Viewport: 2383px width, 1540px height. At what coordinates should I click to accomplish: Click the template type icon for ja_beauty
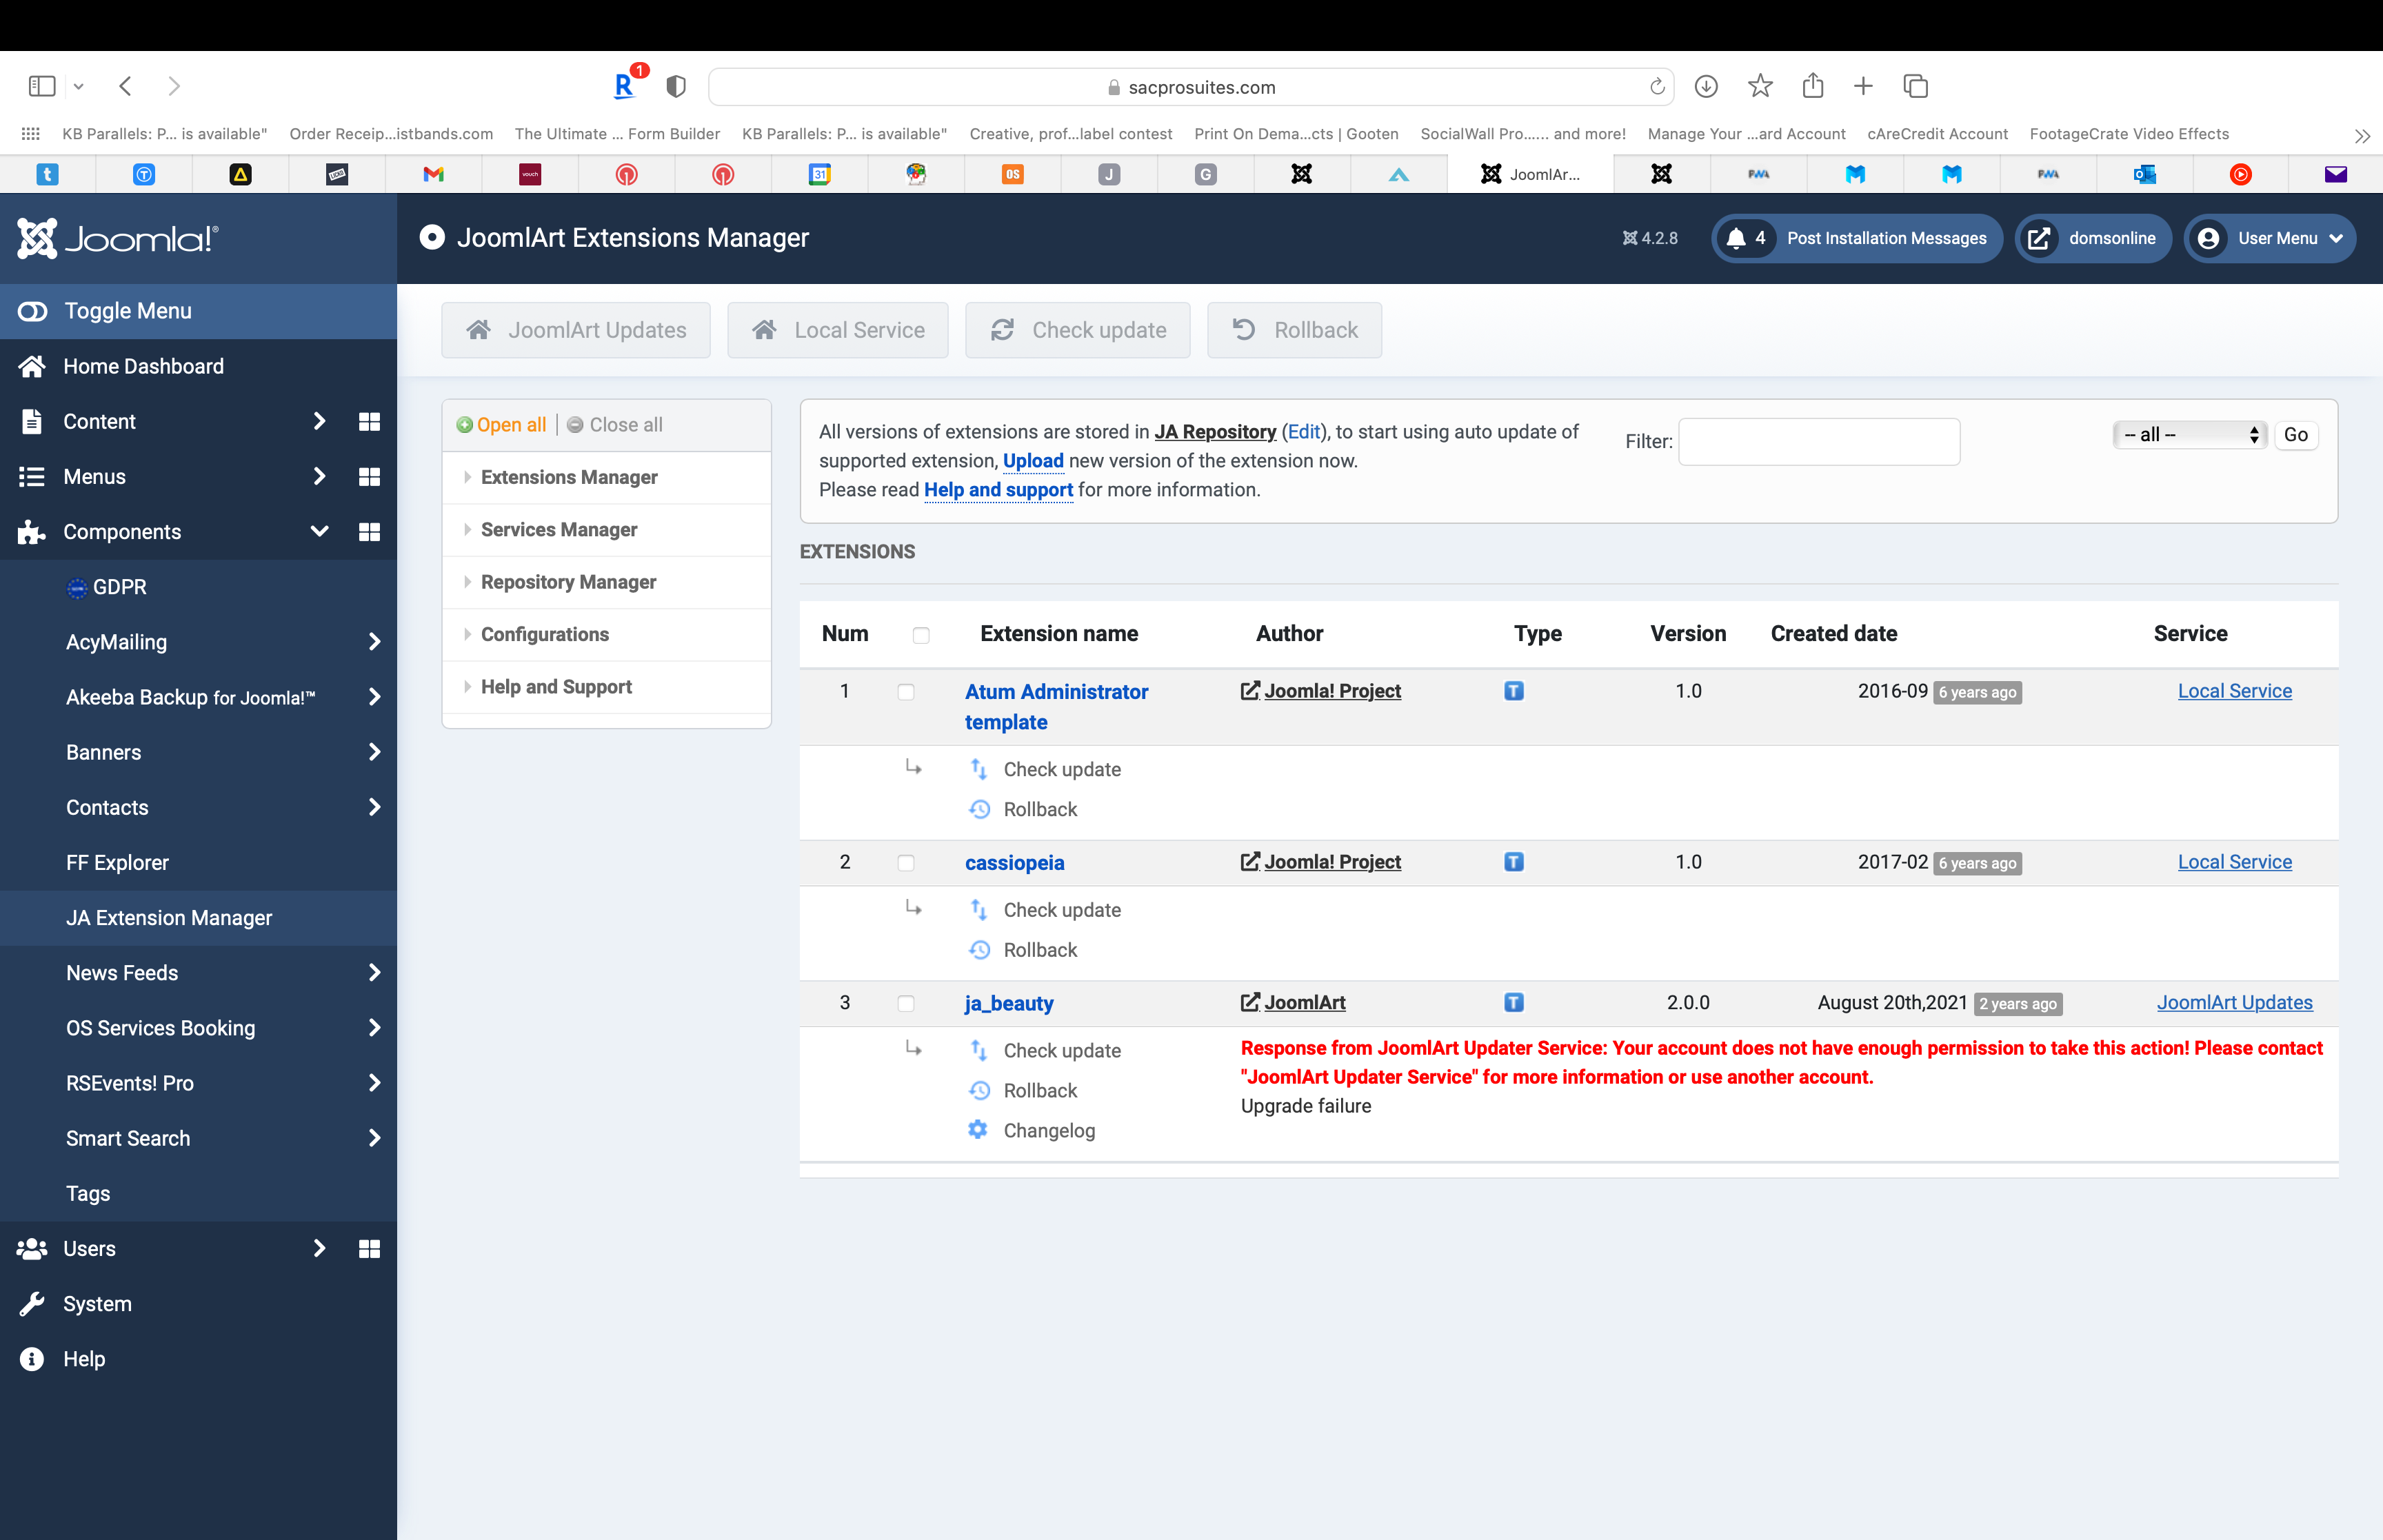tap(1514, 1003)
